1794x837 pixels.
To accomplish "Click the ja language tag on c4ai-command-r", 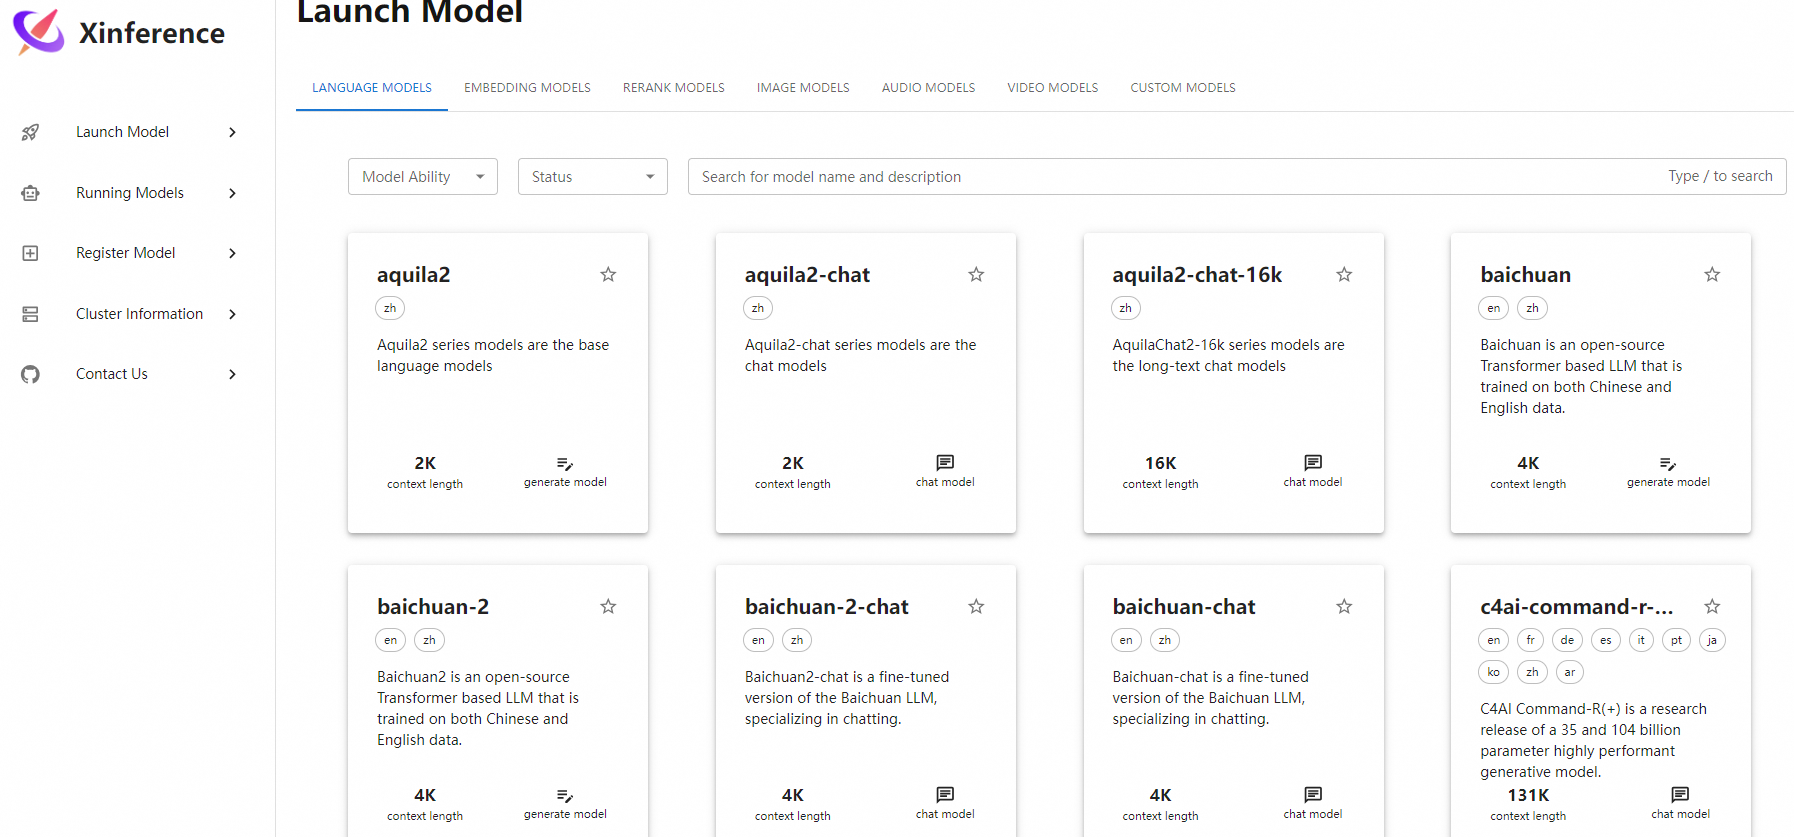I will point(1712,640).
